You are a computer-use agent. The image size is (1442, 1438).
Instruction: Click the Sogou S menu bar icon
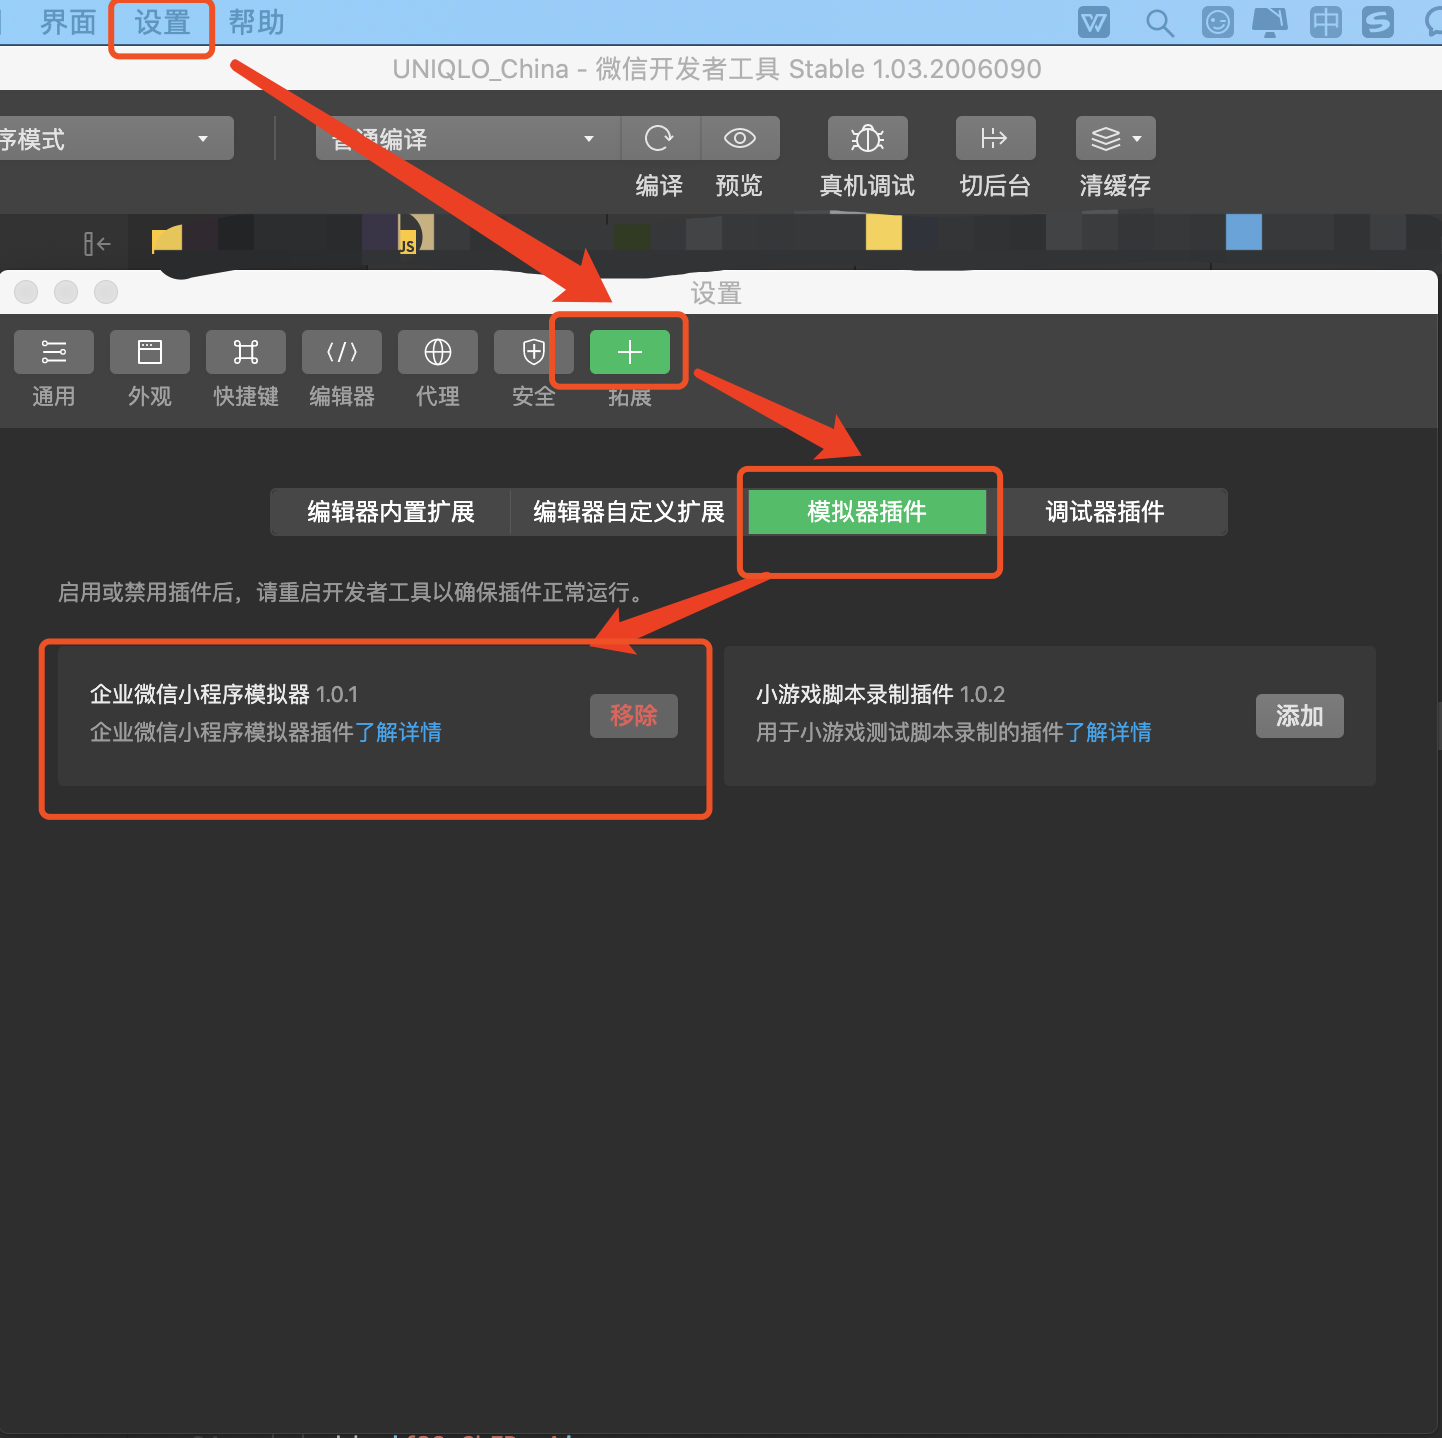[1379, 22]
